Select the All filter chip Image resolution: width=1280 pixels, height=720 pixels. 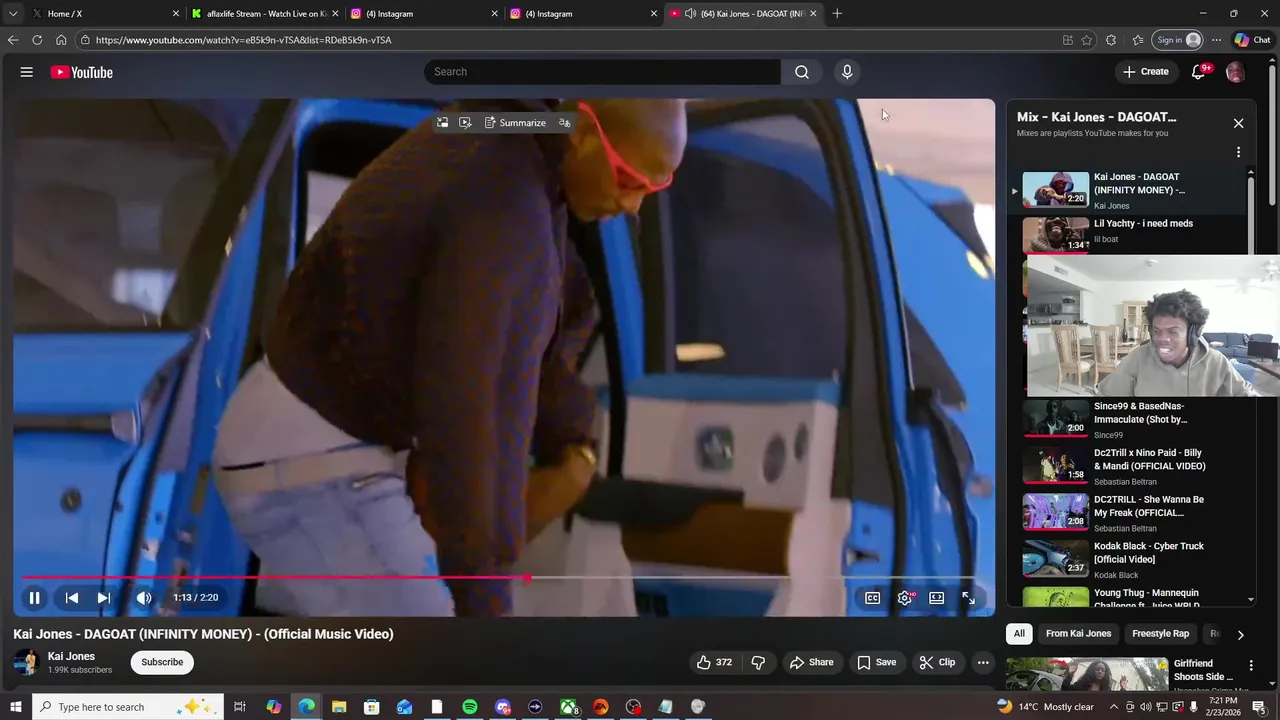pos(1019,633)
